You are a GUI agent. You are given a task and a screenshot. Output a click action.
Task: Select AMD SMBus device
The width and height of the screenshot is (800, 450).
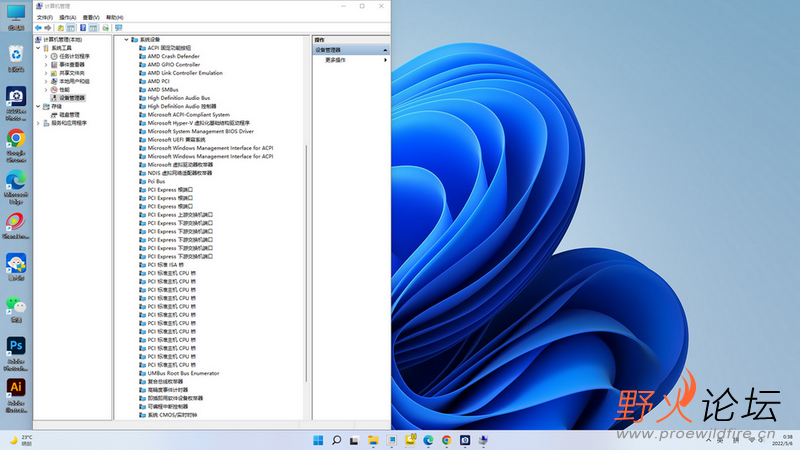163,90
